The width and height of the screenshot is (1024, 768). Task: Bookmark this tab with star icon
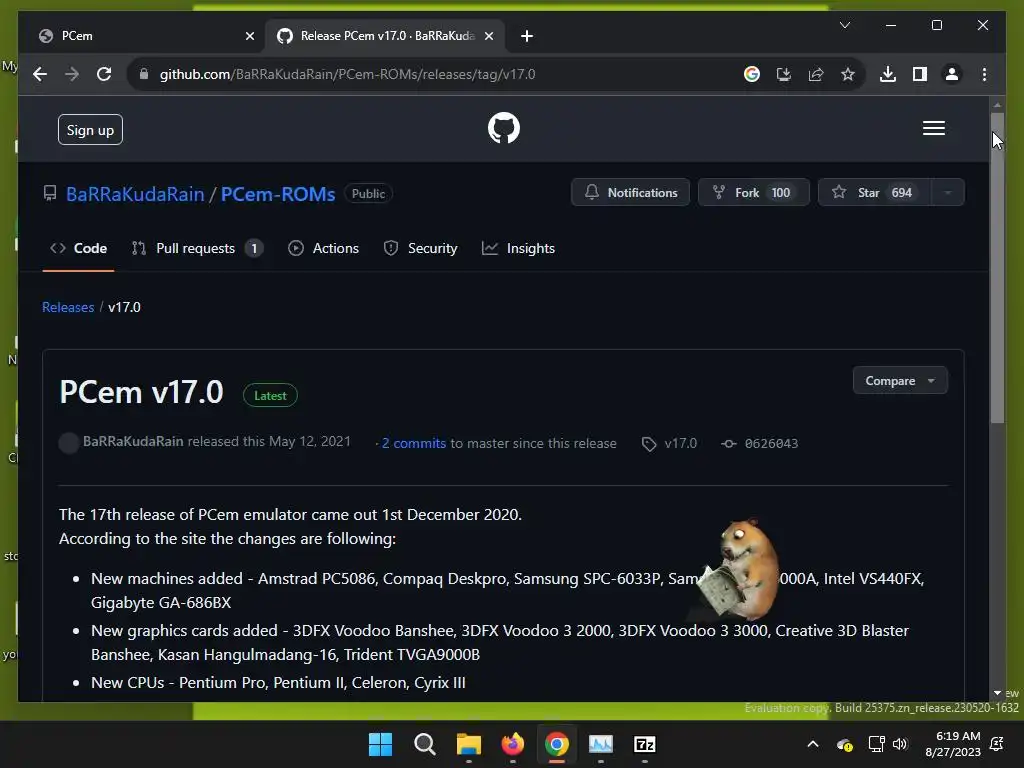click(x=848, y=74)
